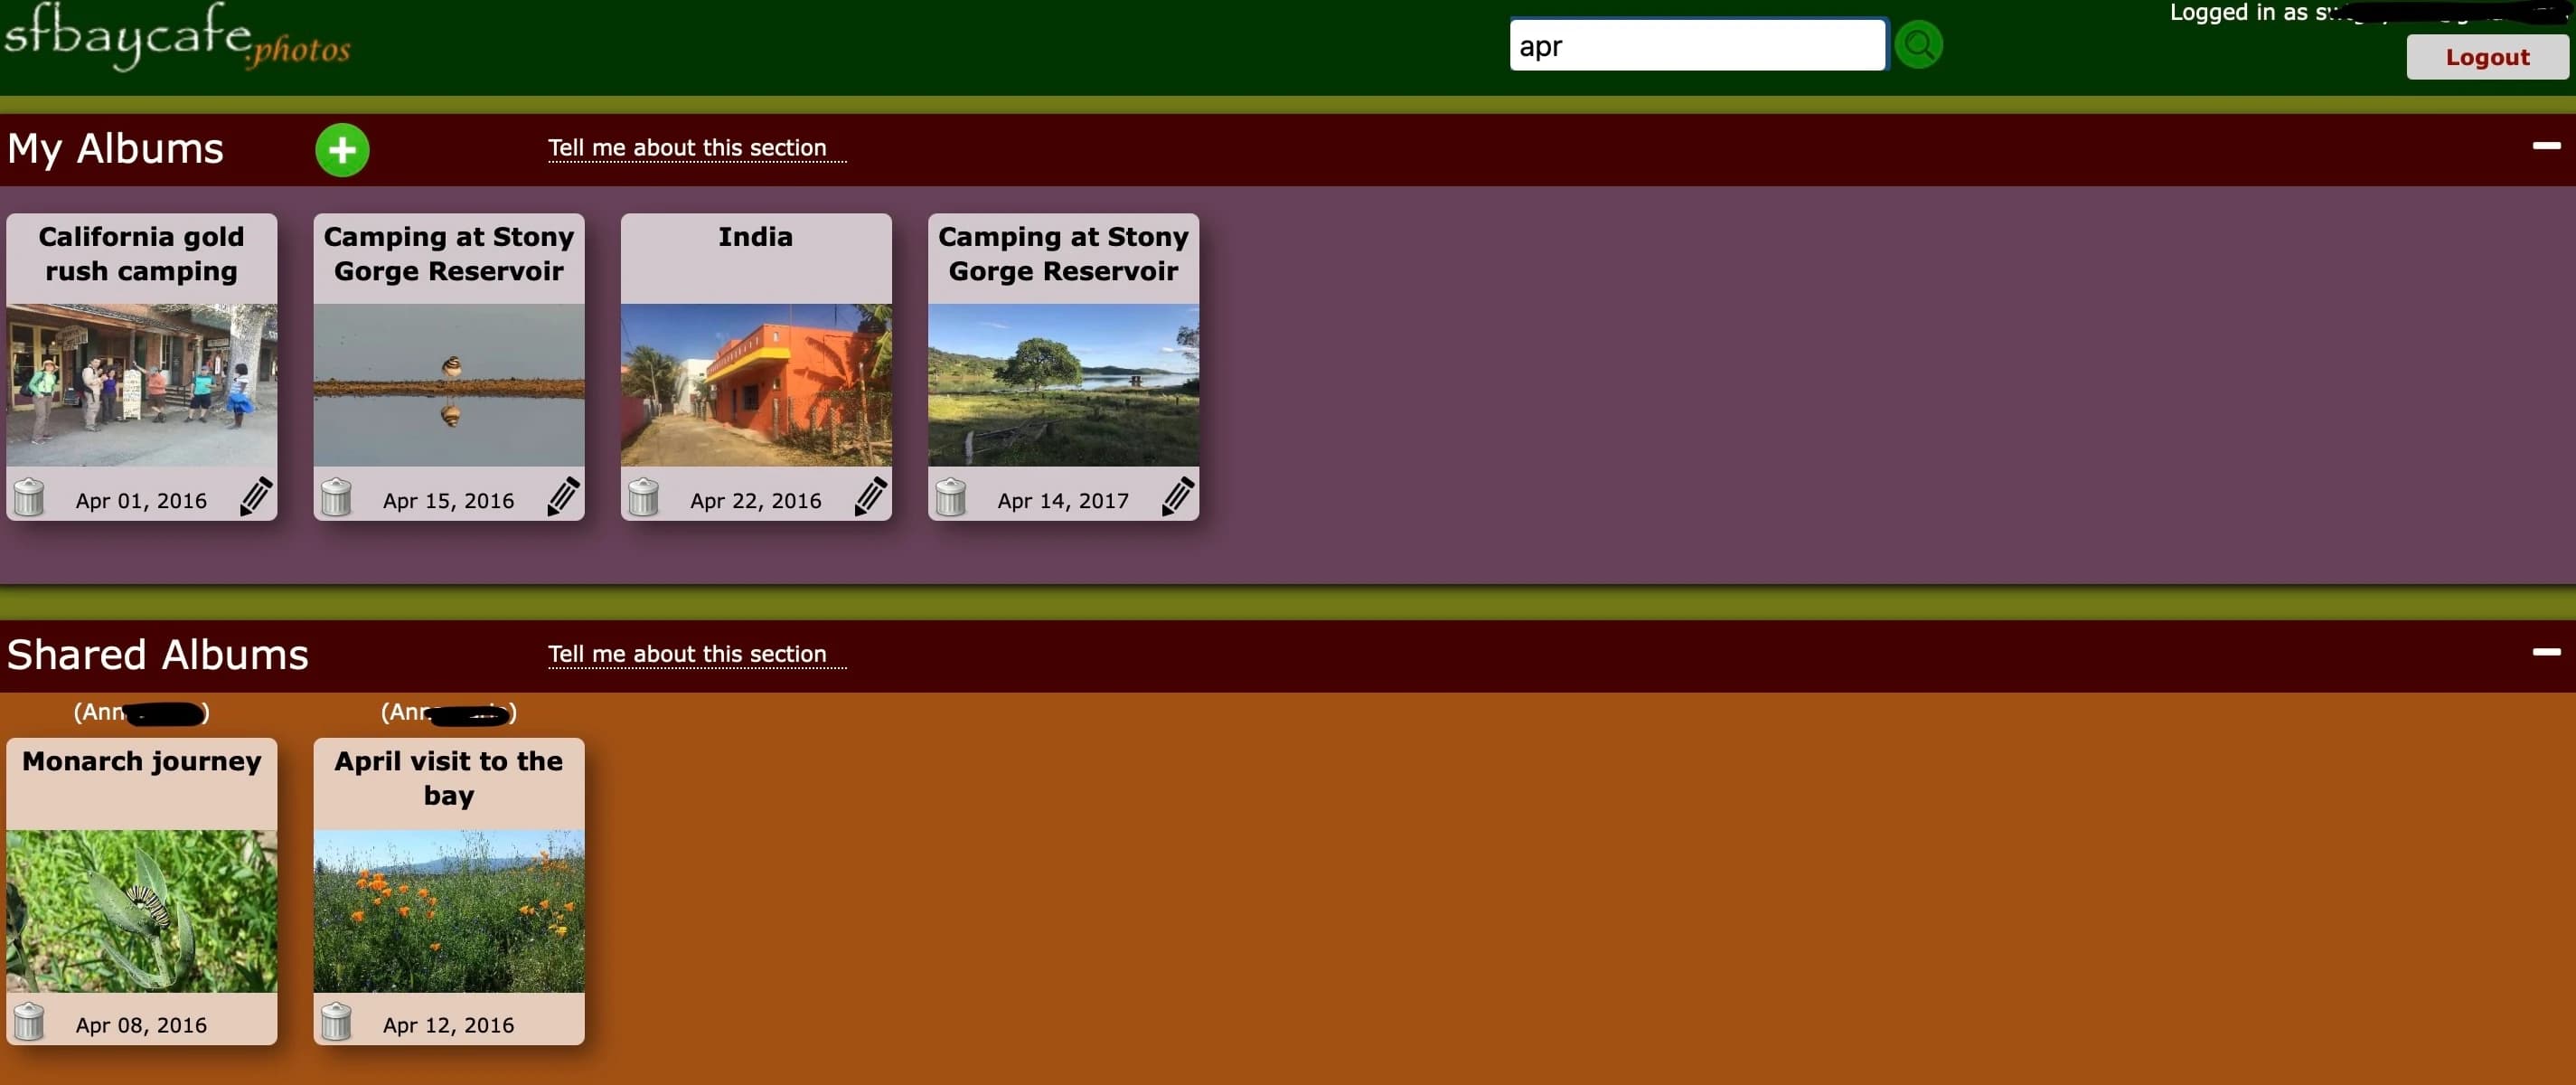Collapse the Shared Albums section

click(2543, 652)
